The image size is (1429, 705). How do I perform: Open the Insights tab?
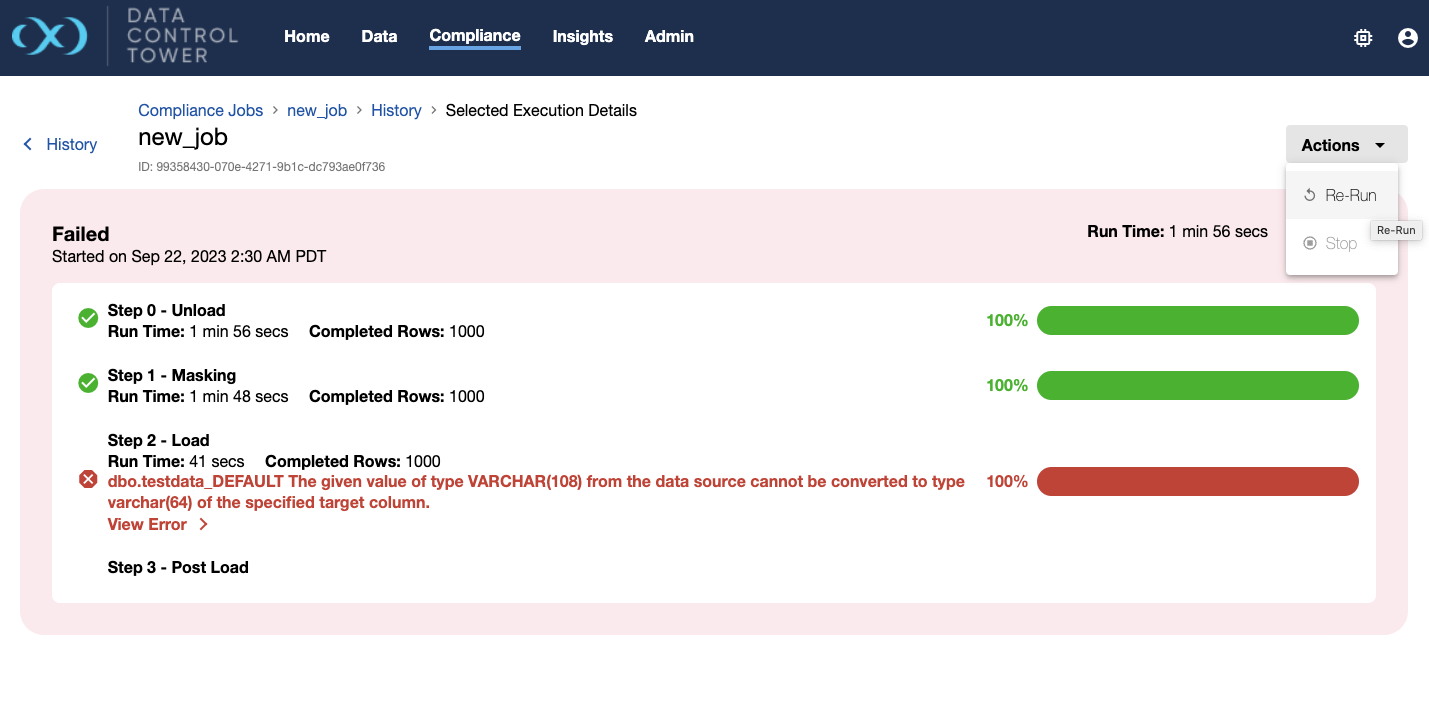pos(582,36)
